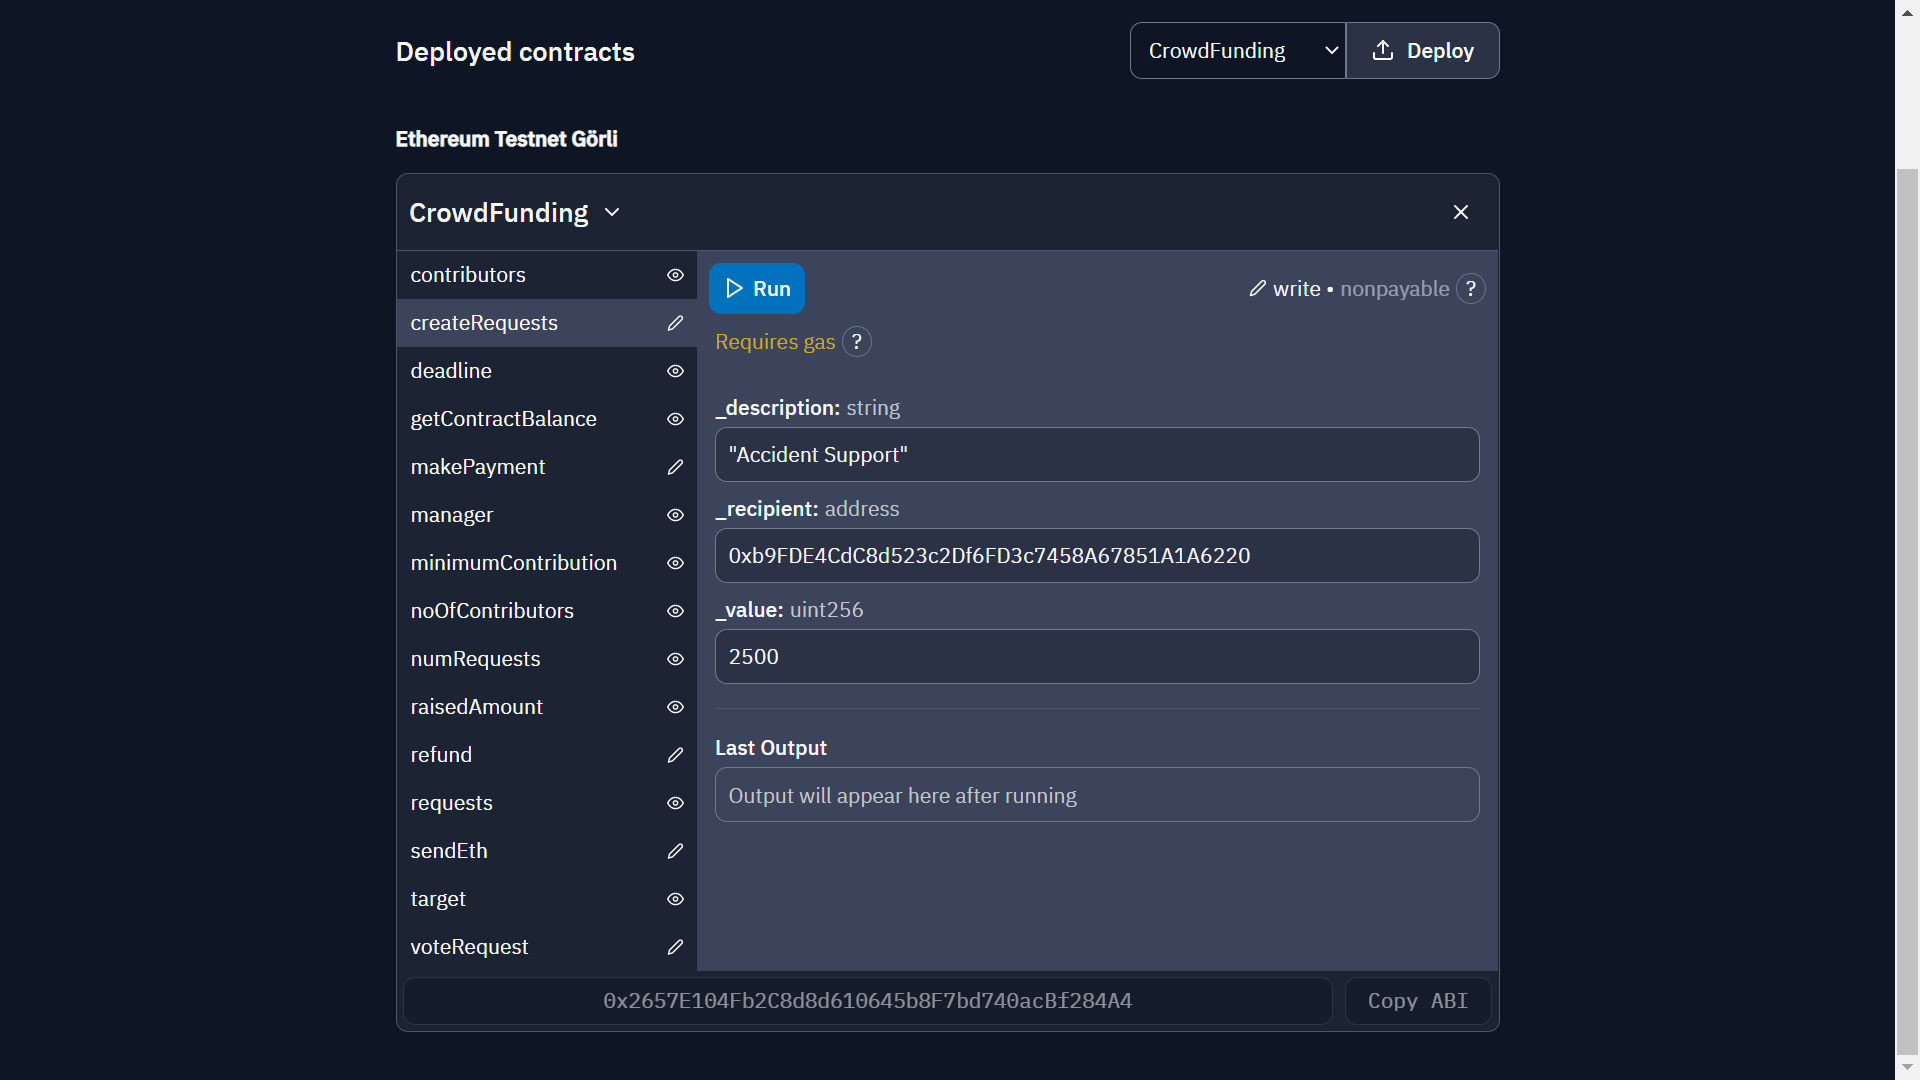The image size is (1920, 1080).
Task: Click the eye icon next to getContractBalance
Action: coord(675,419)
